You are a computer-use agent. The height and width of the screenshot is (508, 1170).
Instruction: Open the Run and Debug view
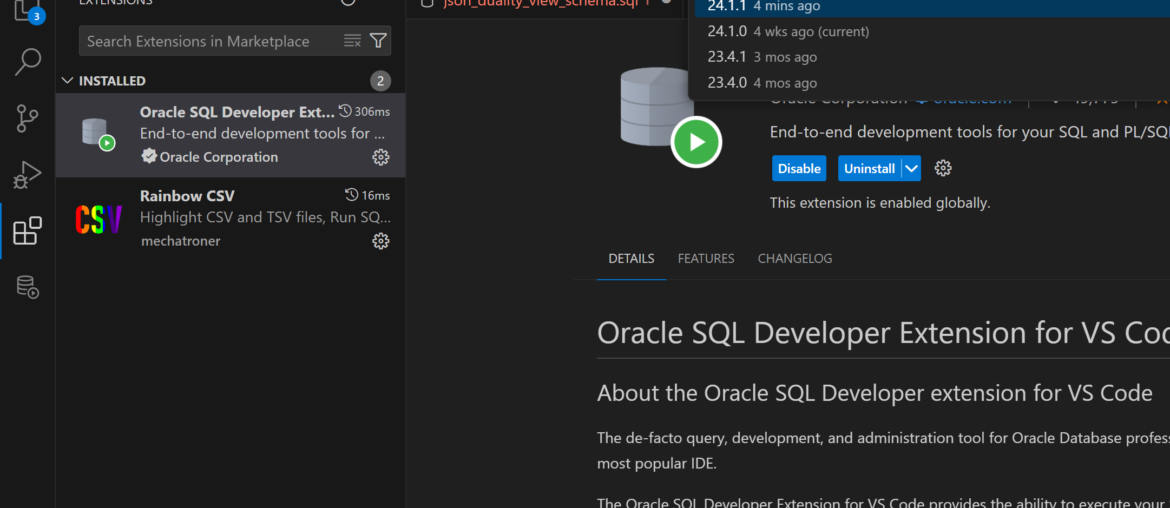(x=28, y=175)
